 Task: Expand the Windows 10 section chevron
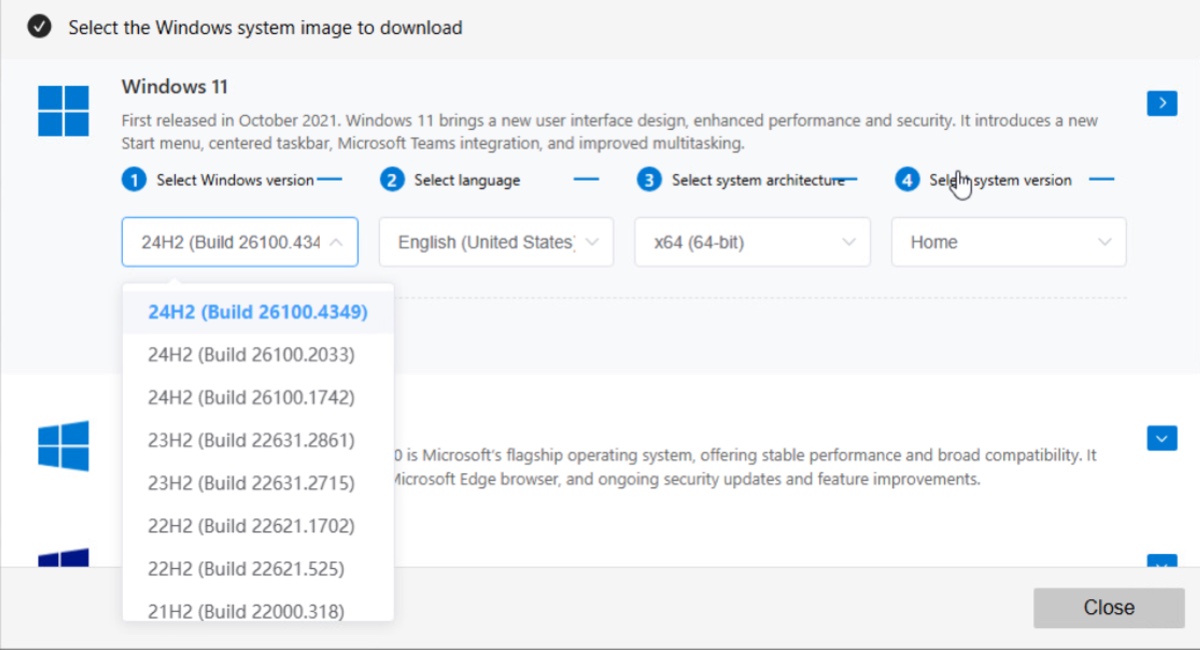coord(1161,438)
